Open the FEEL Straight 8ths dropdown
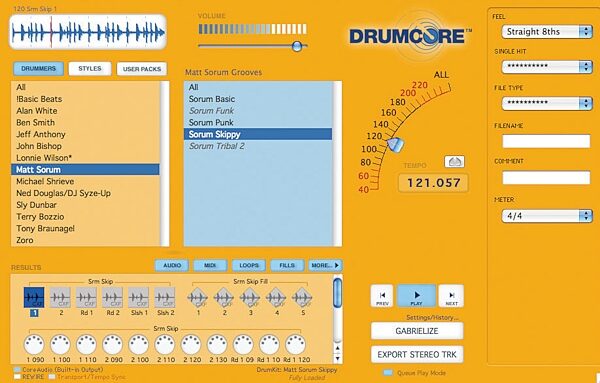 coord(547,32)
